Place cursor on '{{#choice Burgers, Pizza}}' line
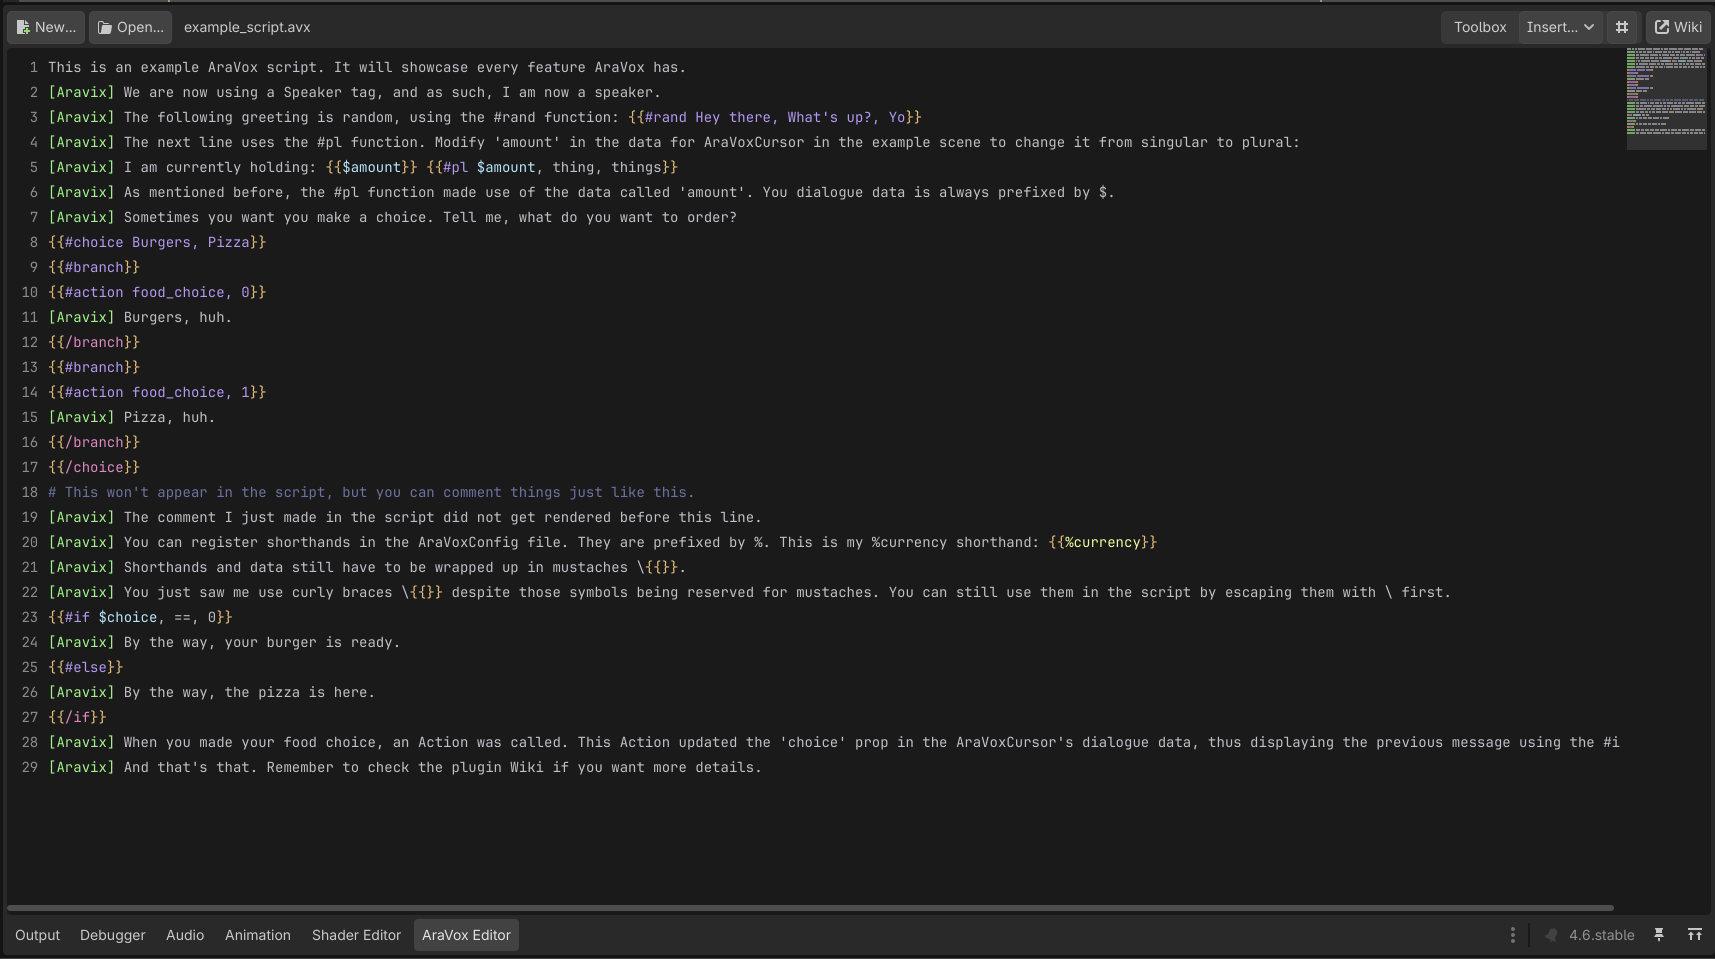Image resolution: width=1715 pixels, height=959 pixels. (157, 242)
